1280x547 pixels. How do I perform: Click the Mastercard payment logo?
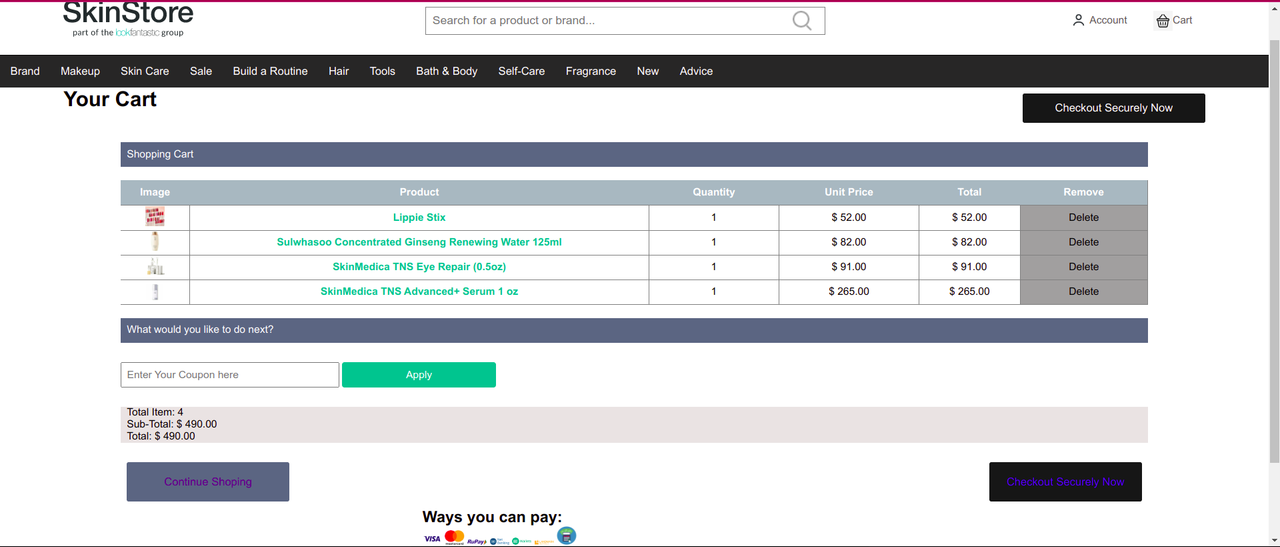pyautogui.click(x=454, y=538)
